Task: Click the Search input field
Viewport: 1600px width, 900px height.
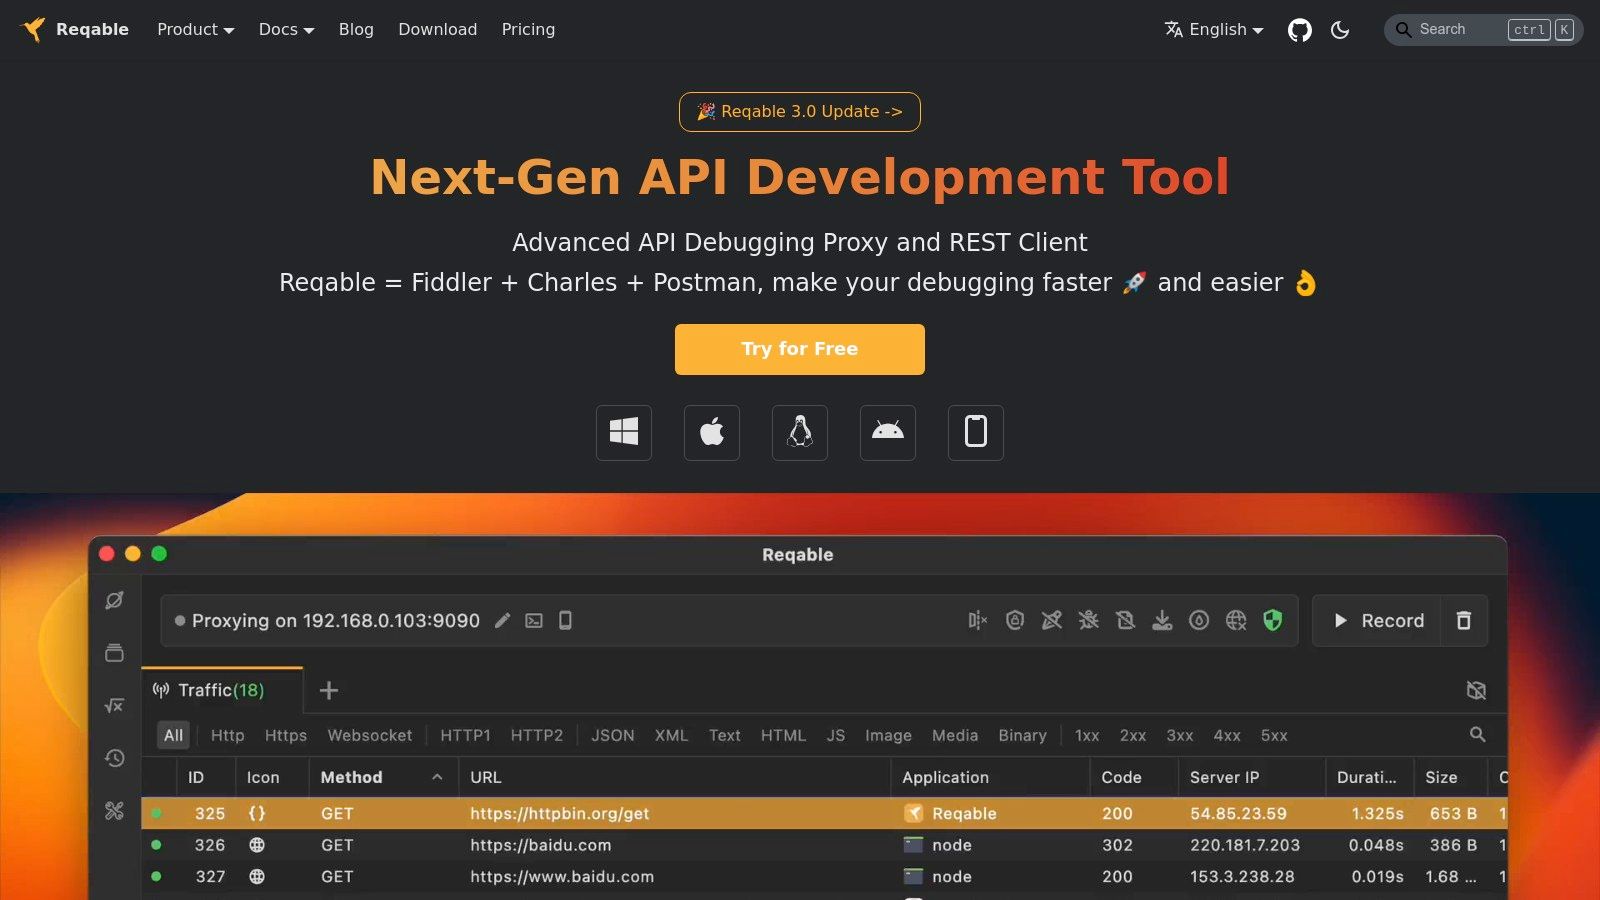Action: point(1483,30)
